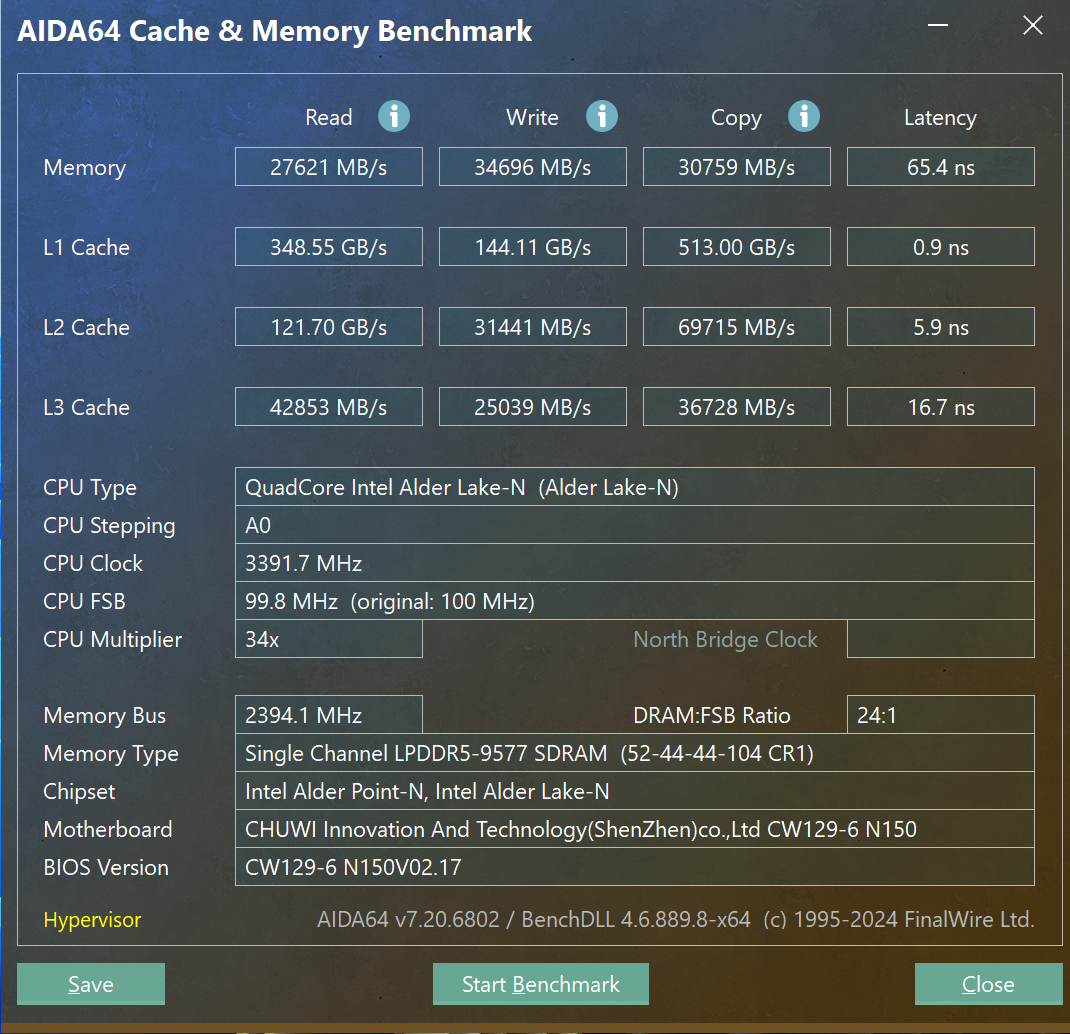
Task: Click the Write column header text
Action: (x=532, y=117)
